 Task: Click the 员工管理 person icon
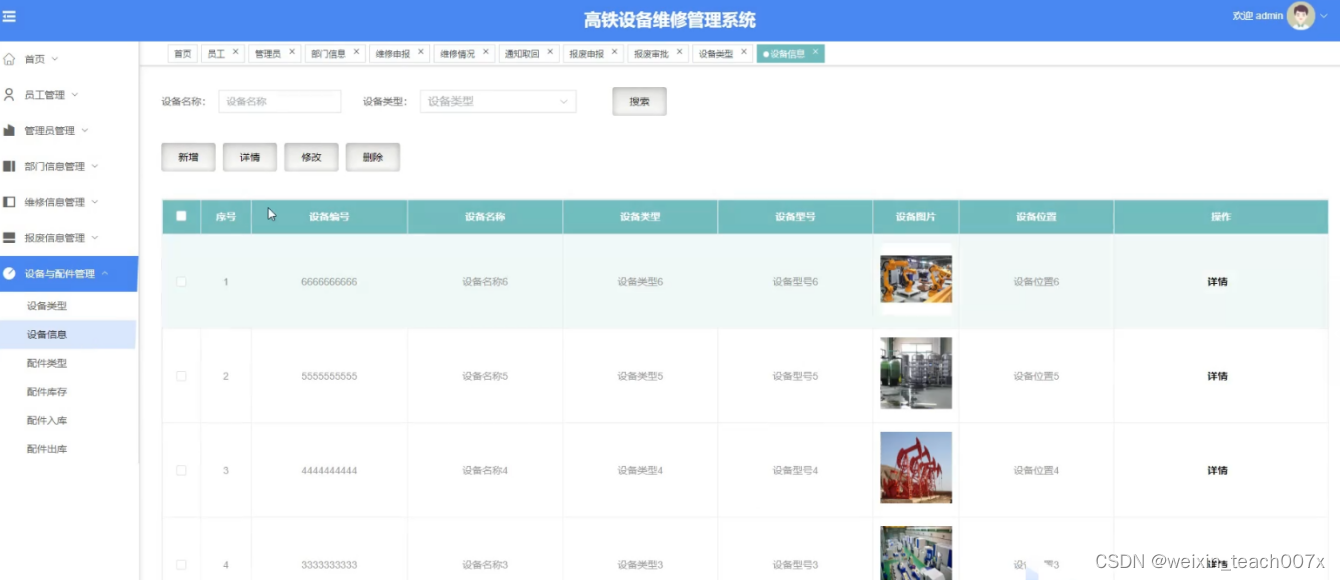[x=9, y=95]
